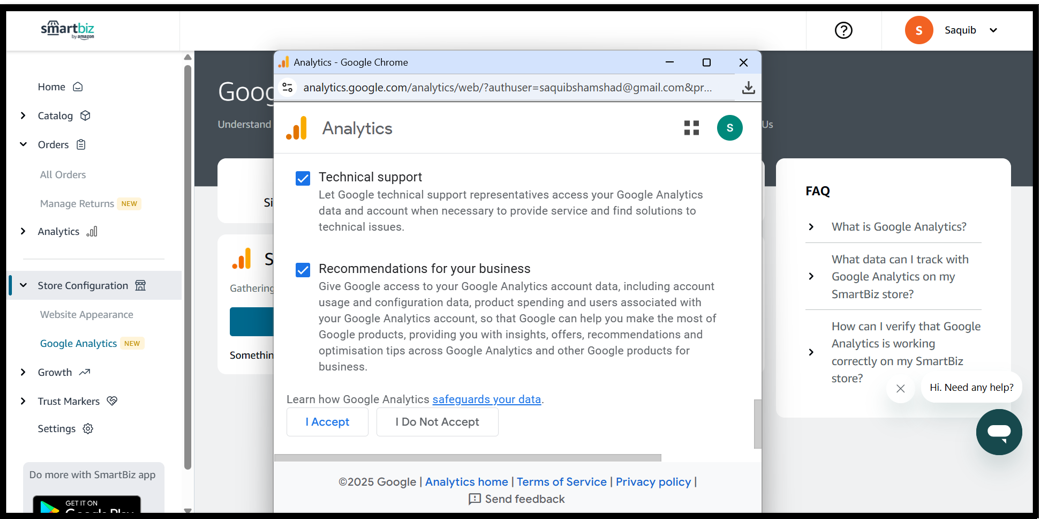
Task: Open the Google apps grid icon
Action: (x=691, y=128)
